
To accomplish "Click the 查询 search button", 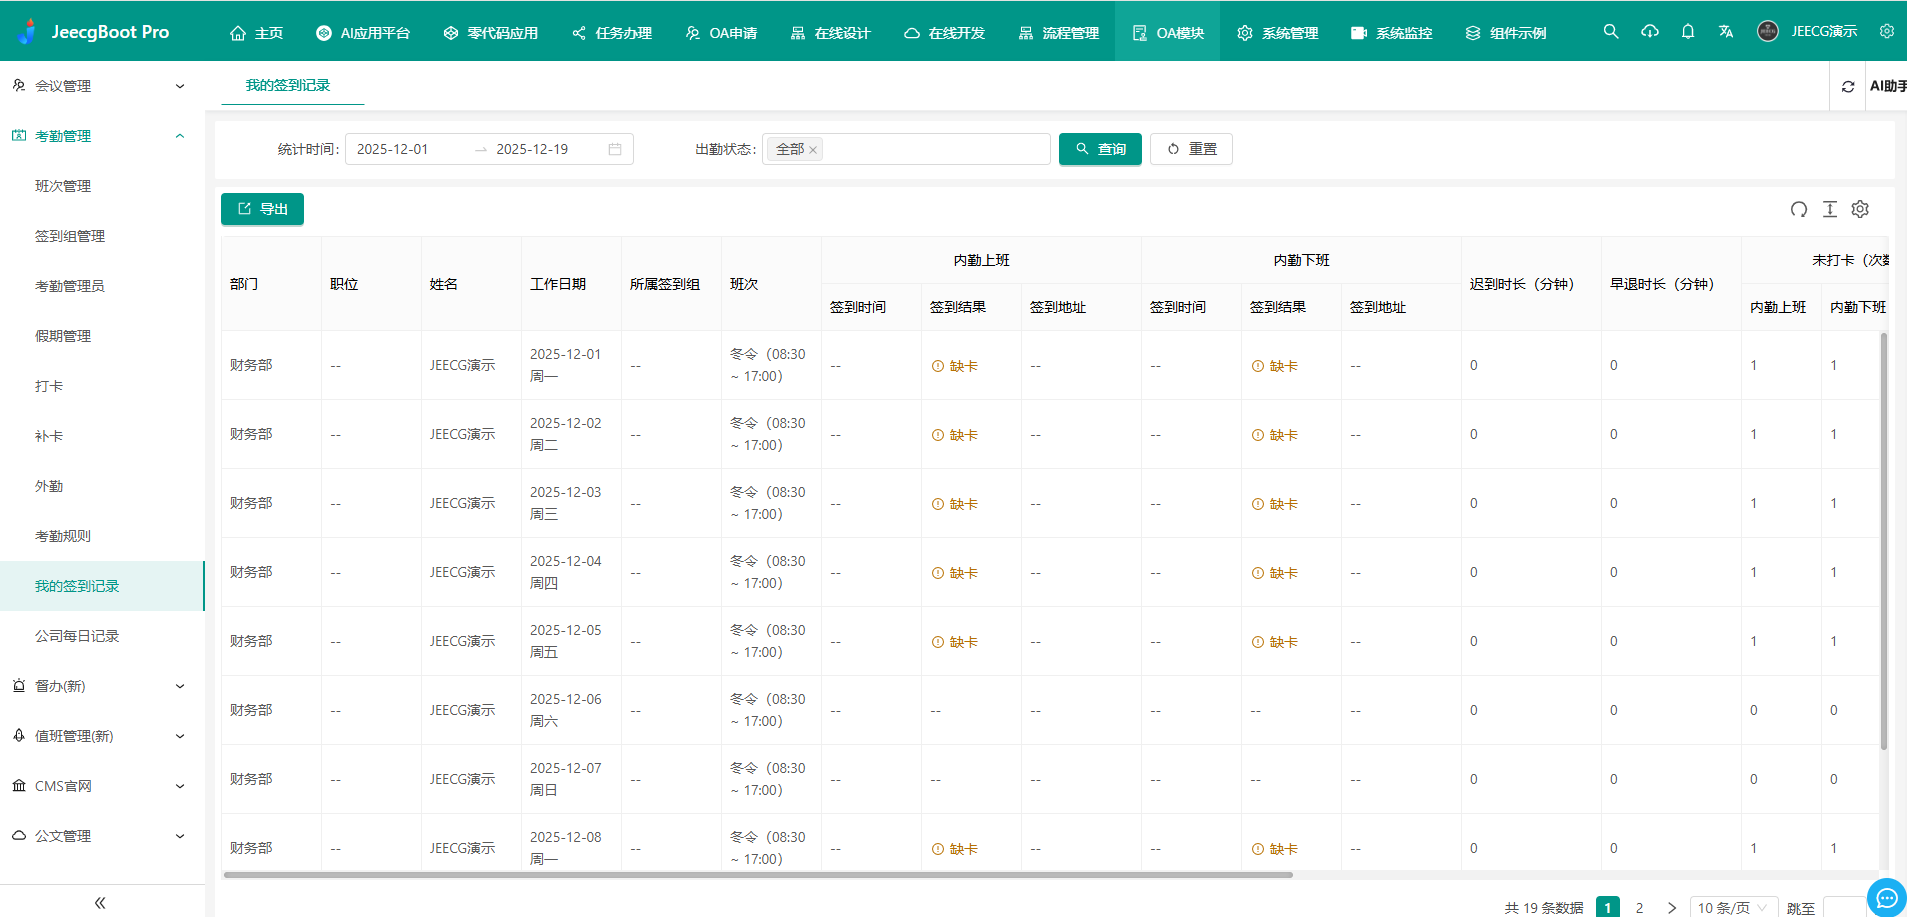I will pyautogui.click(x=1100, y=149).
